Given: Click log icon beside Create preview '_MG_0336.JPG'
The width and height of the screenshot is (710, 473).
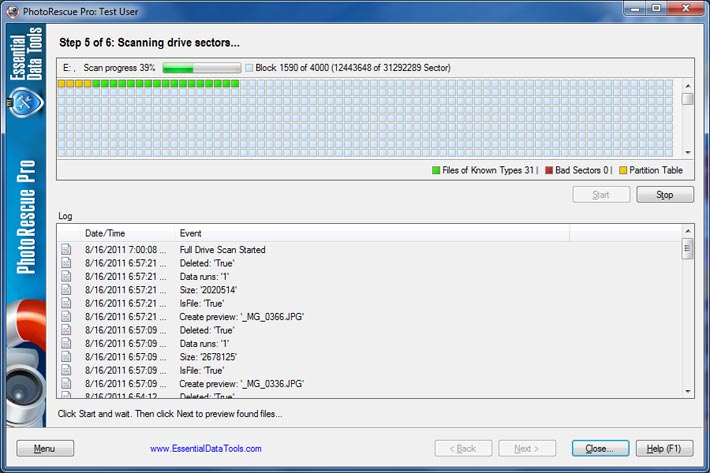Looking at the screenshot, I should tap(66, 383).
